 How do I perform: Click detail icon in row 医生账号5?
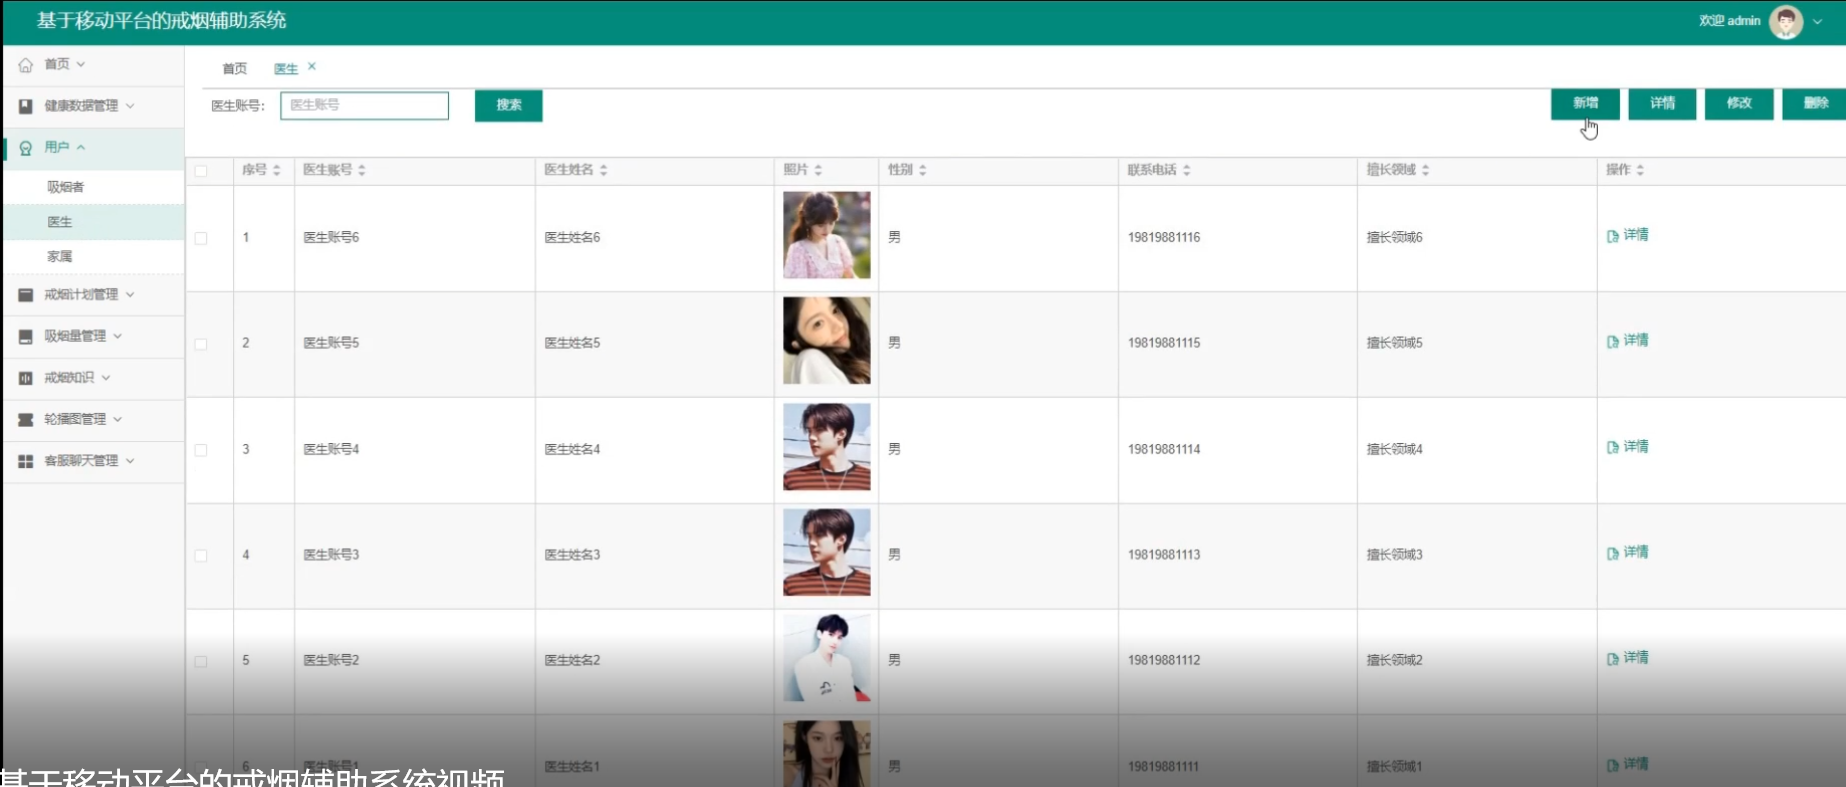[x=1613, y=341]
